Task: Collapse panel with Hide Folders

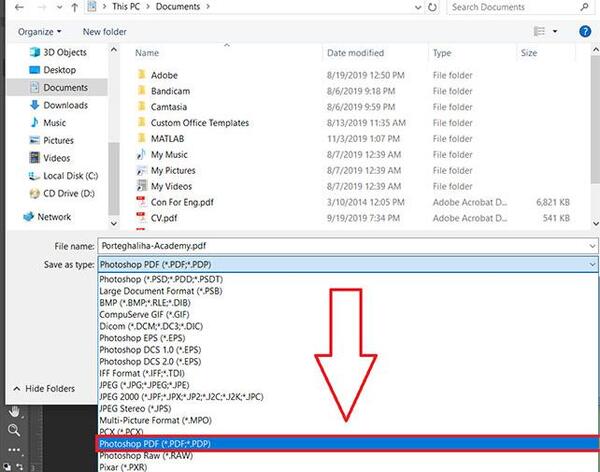Action: pos(44,389)
